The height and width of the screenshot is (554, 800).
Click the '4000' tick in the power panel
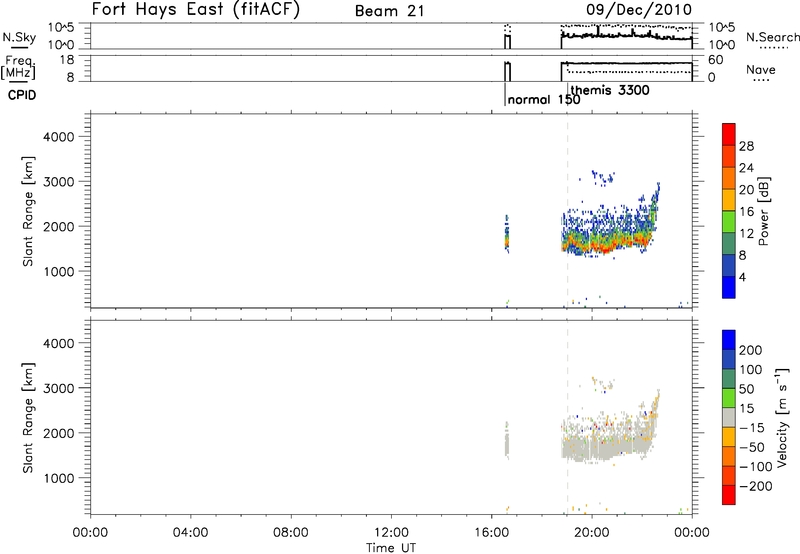click(59, 137)
